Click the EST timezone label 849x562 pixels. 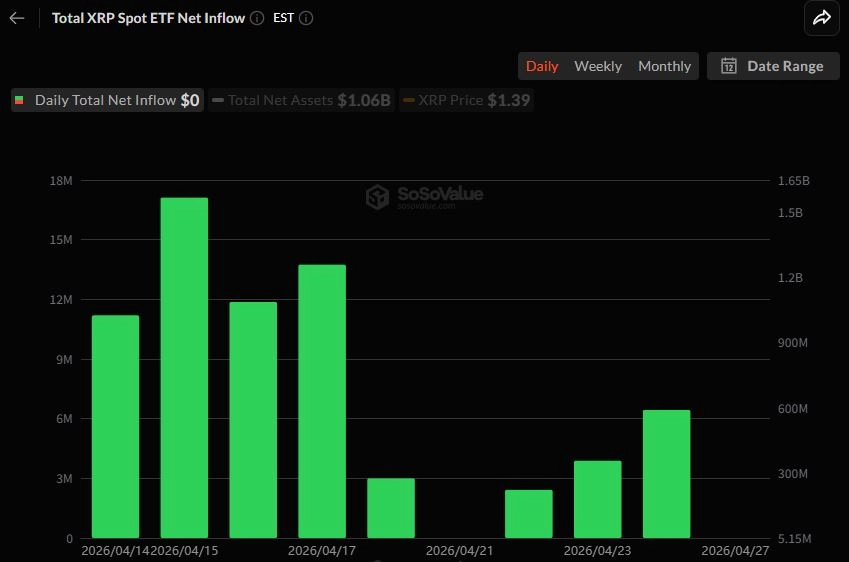[283, 18]
